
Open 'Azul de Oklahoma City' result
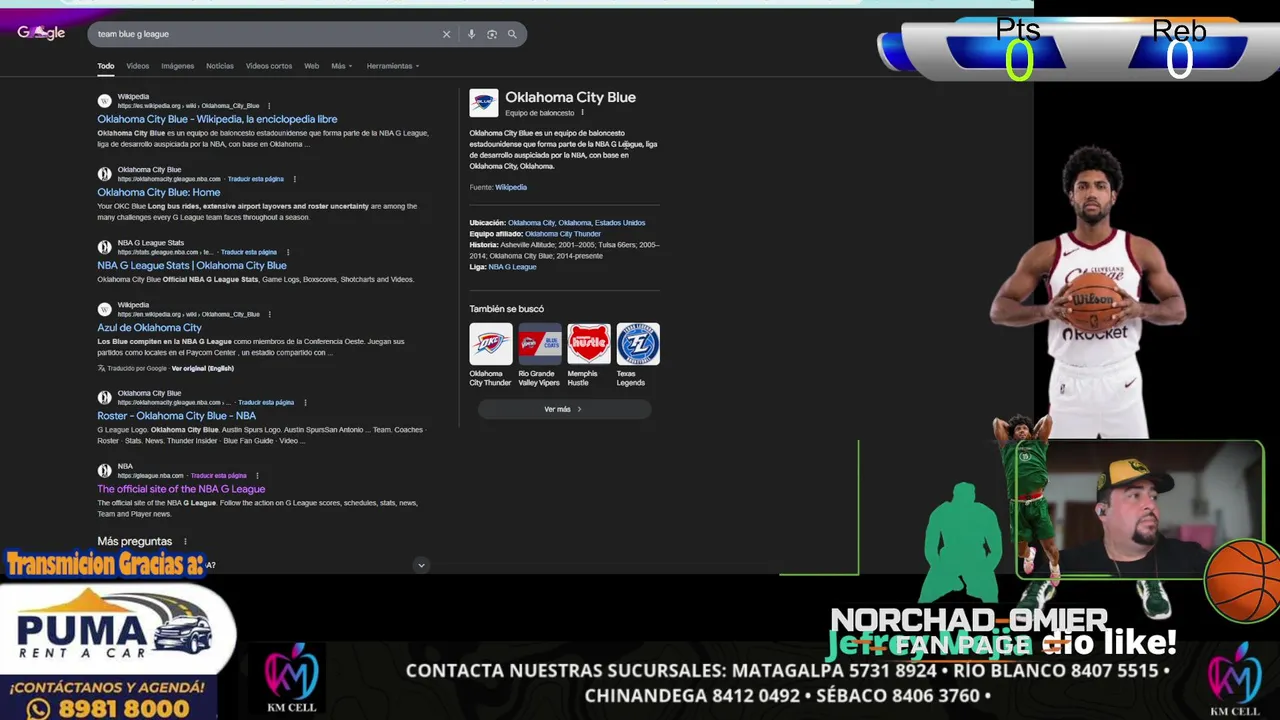149,327
